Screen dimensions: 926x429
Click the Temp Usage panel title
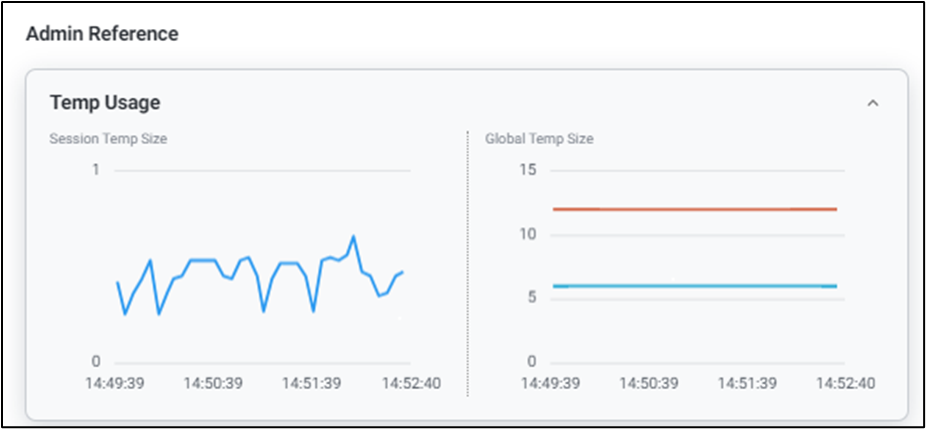click(x=105, y=102)
